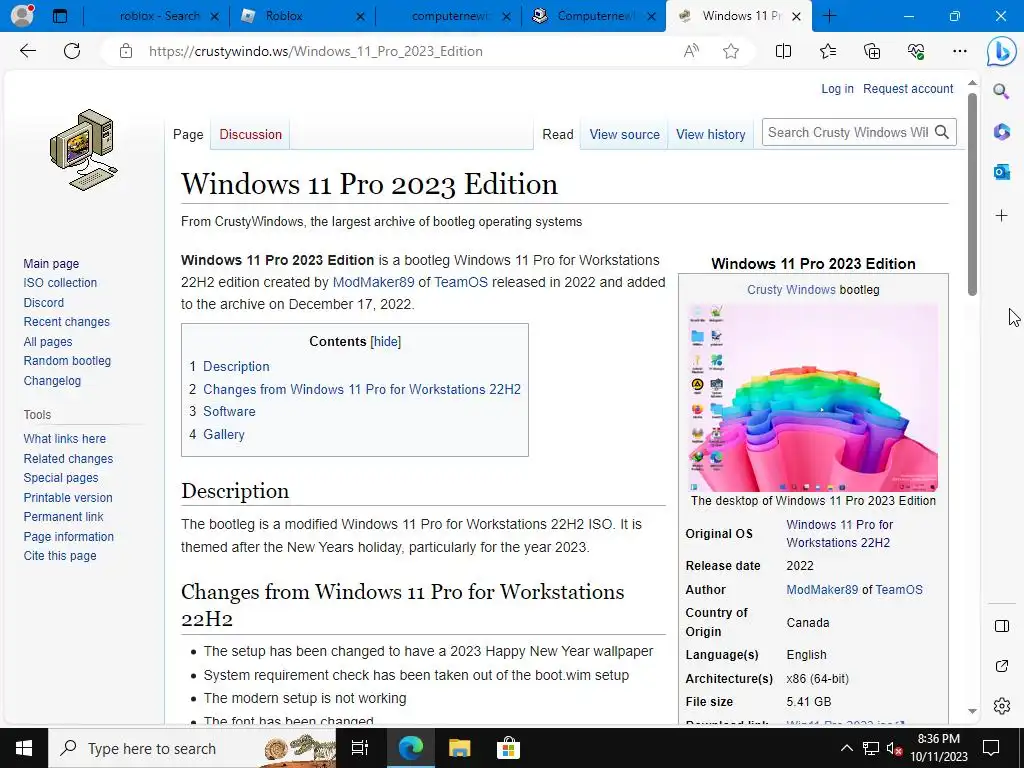1024x768 pixels.
Task: Add this page to favorites star
Action: 731,51
